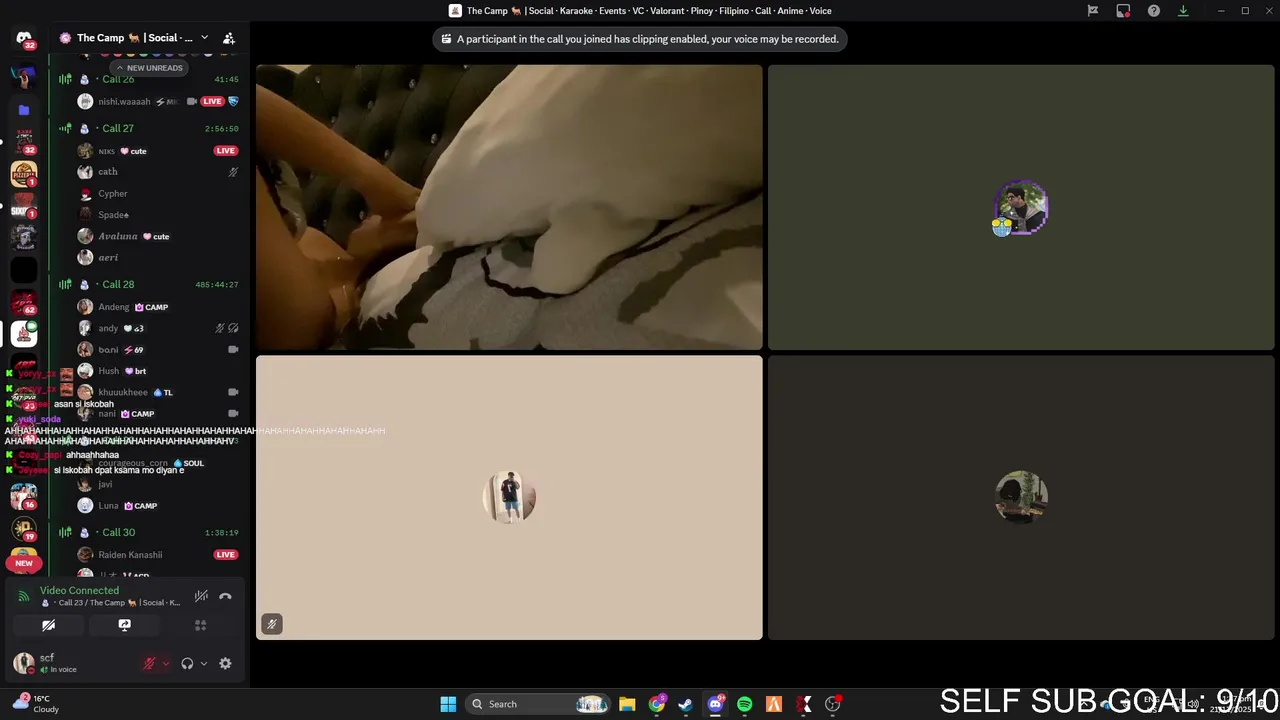Open the server folder icon in sidebar
The width and height of the screenshot is (1280, 720).
coord(24,110)
